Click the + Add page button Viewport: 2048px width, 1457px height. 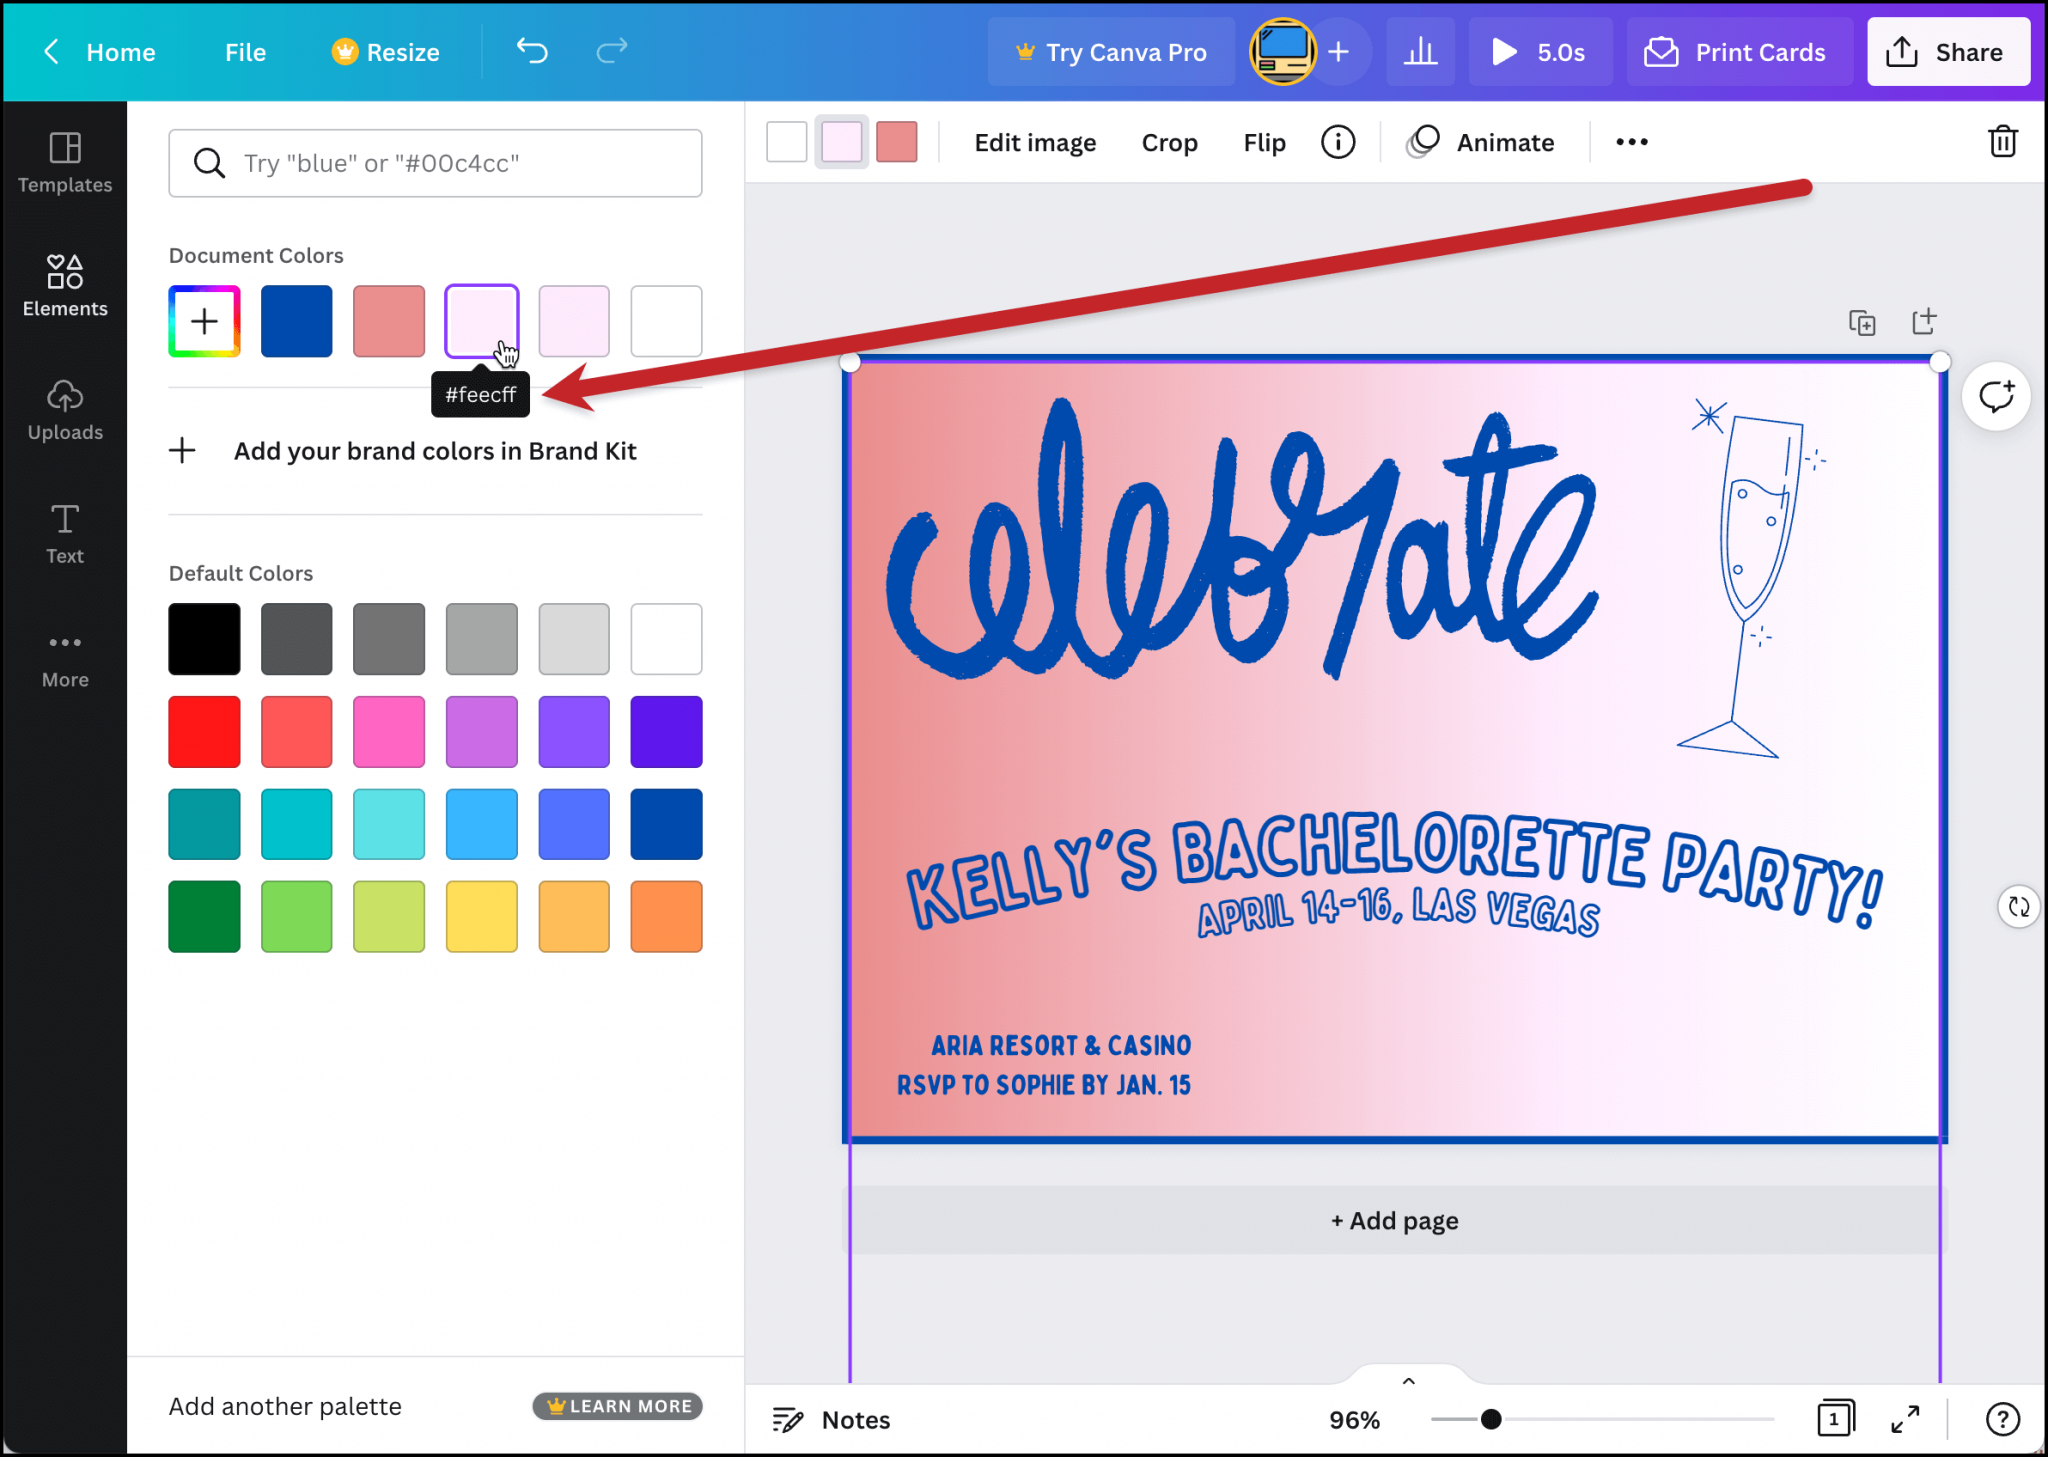(x=1394, y=1220)
